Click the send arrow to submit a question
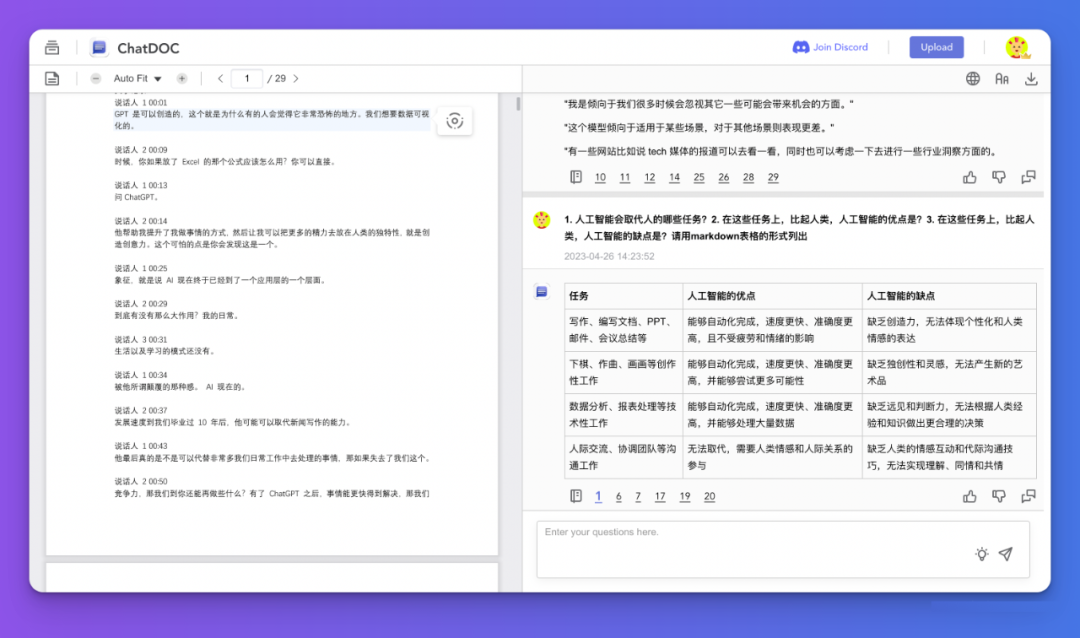The width and height of the screenshot is (1080, 638). click(x=1006, y=553)
